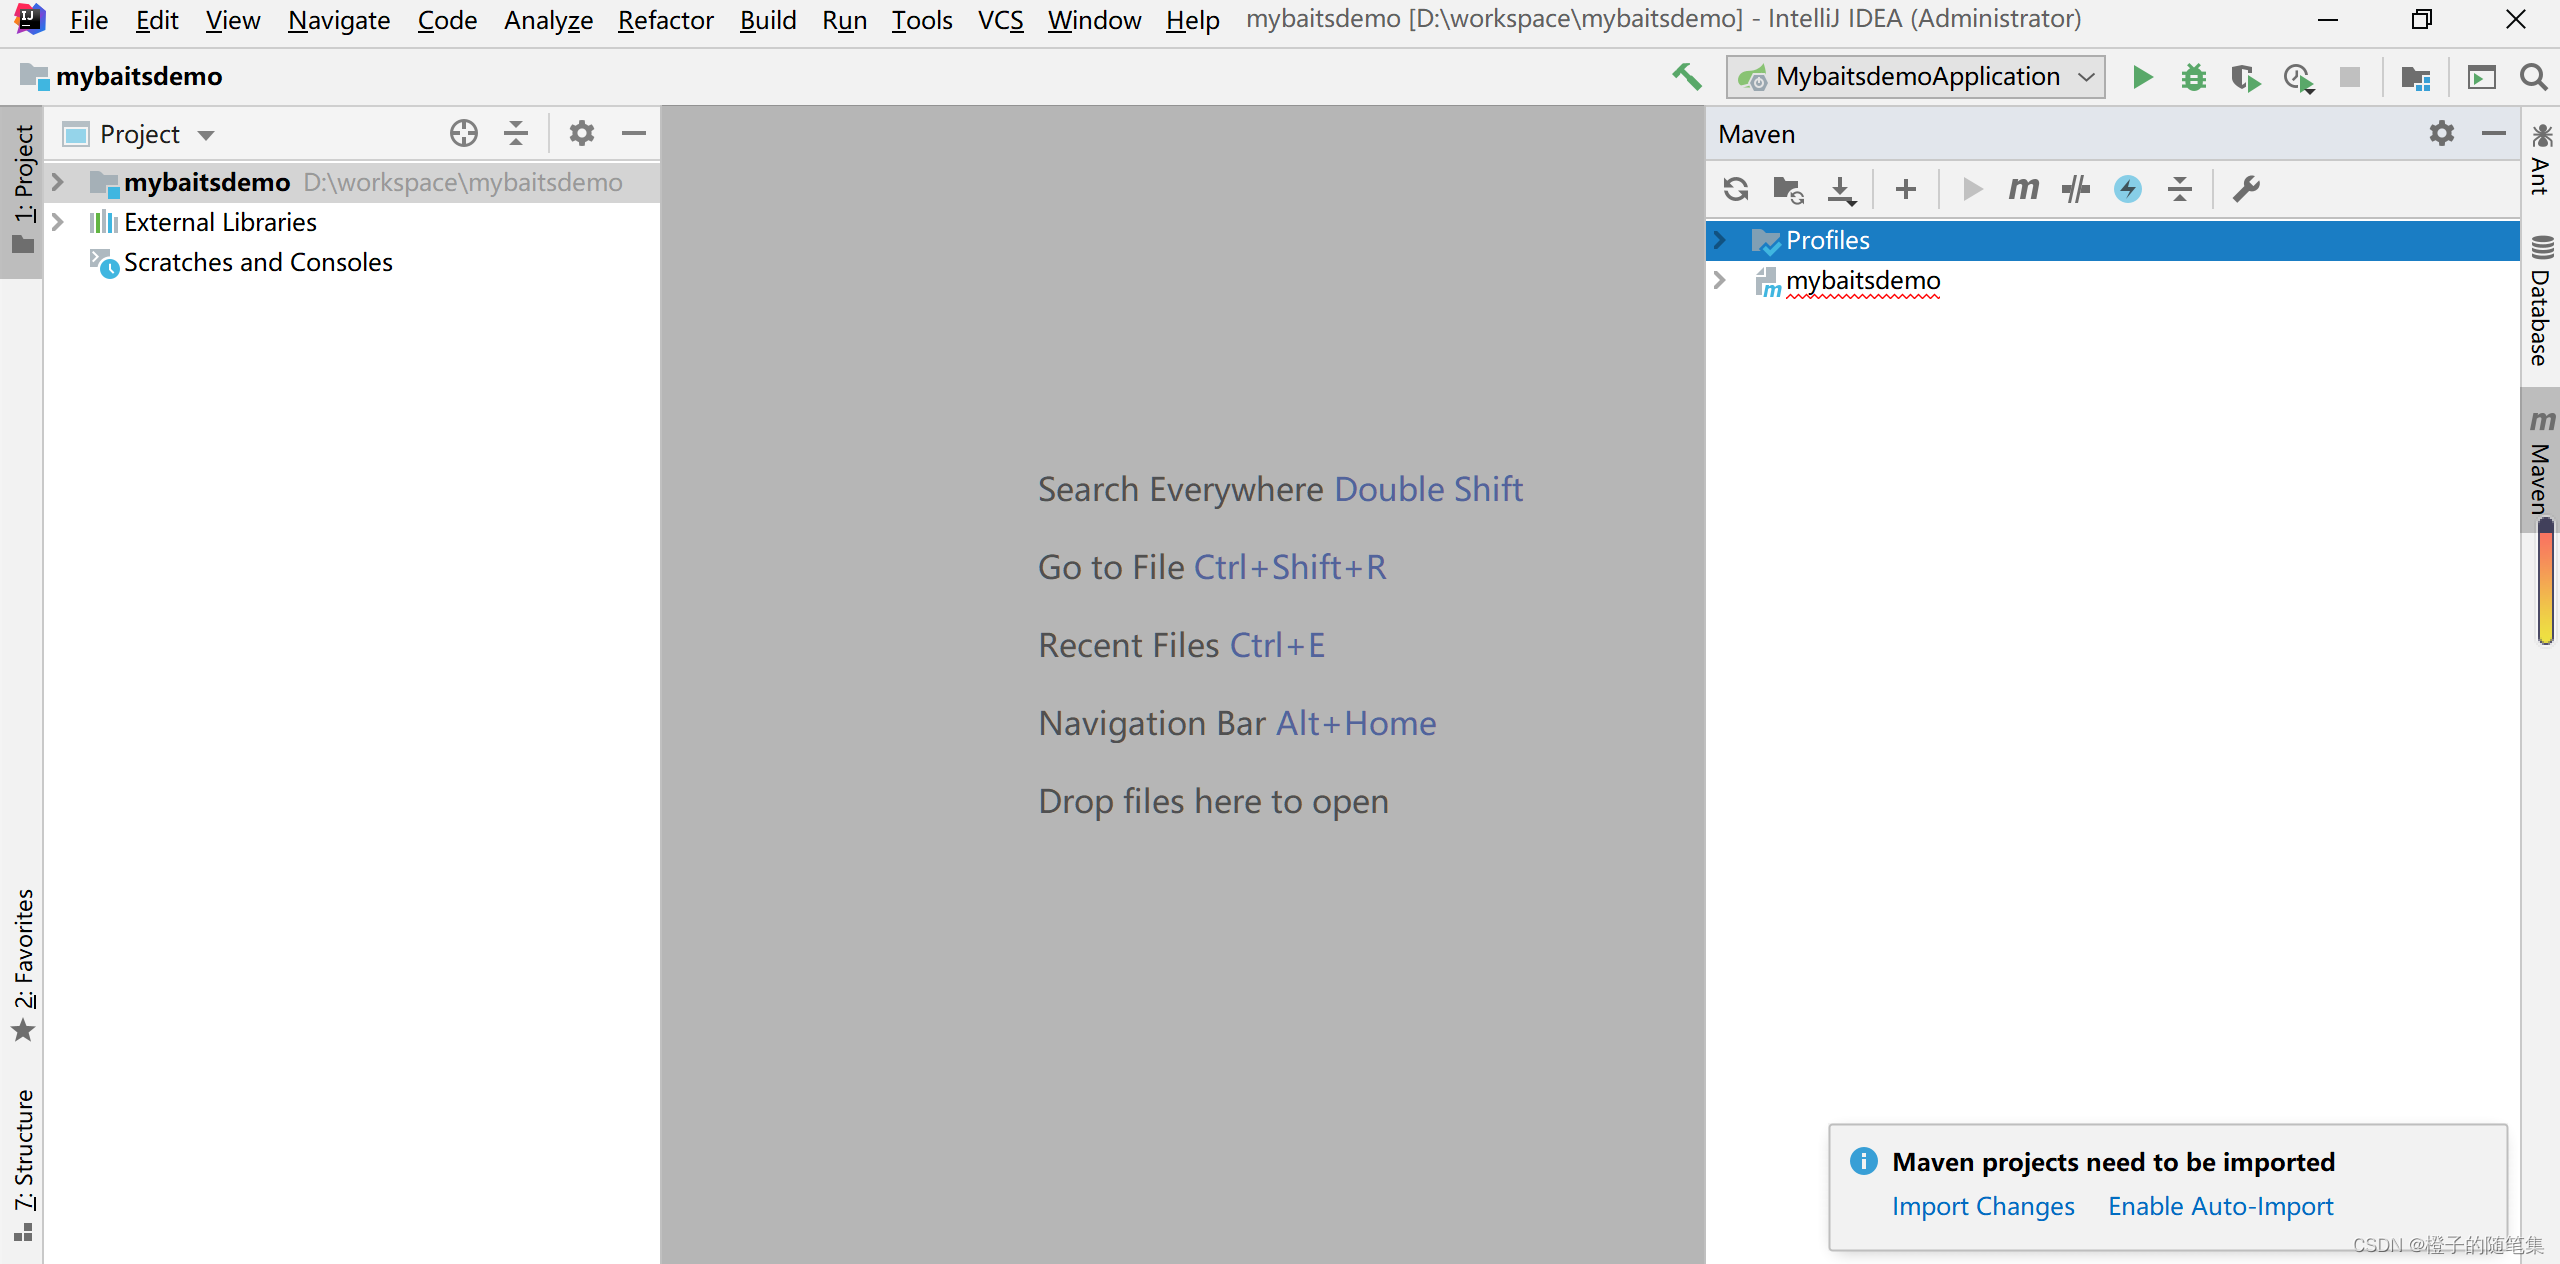This screenshot has height=1264, width=2560.
Task: Open Maven panel gear options
Action: [2442, 133]
